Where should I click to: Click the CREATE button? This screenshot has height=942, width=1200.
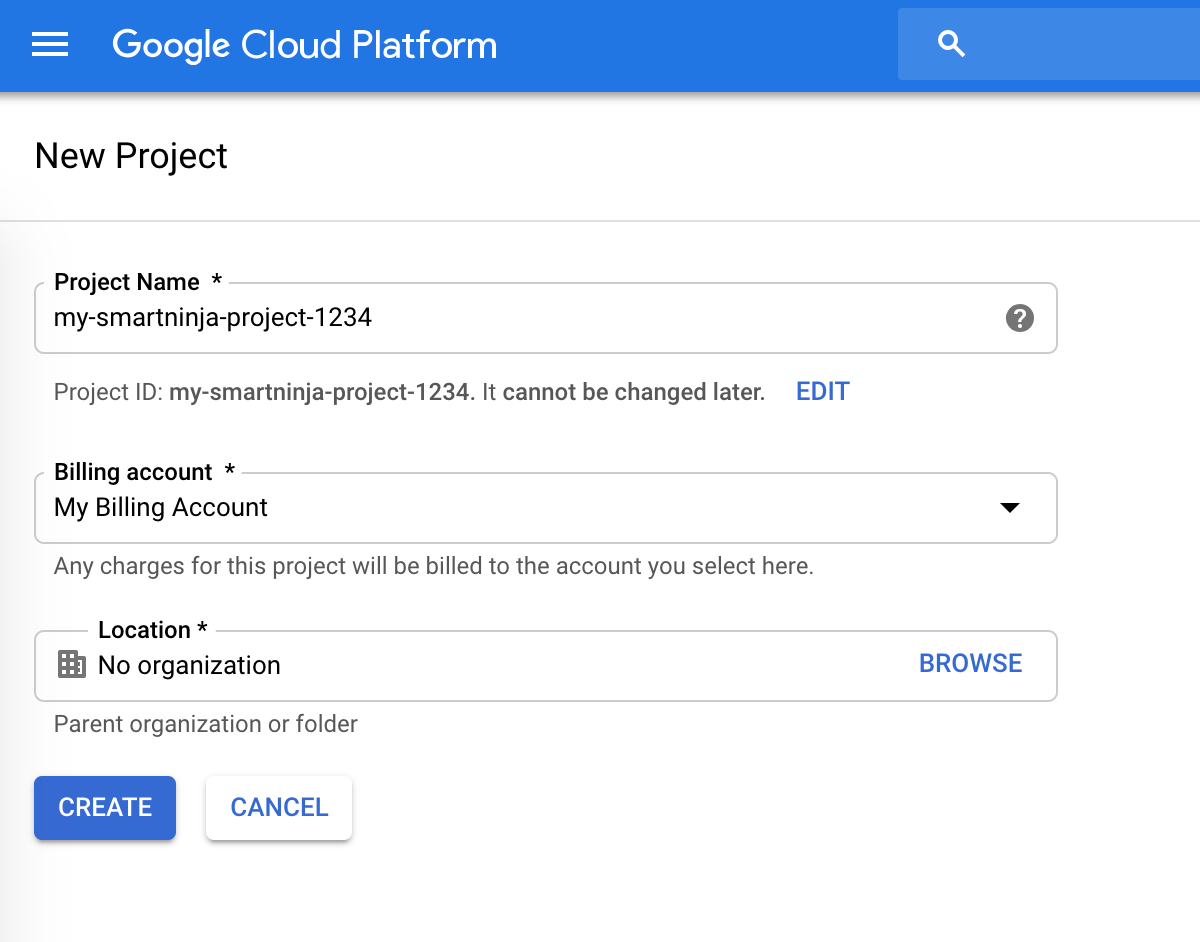(x=105, y=807)
